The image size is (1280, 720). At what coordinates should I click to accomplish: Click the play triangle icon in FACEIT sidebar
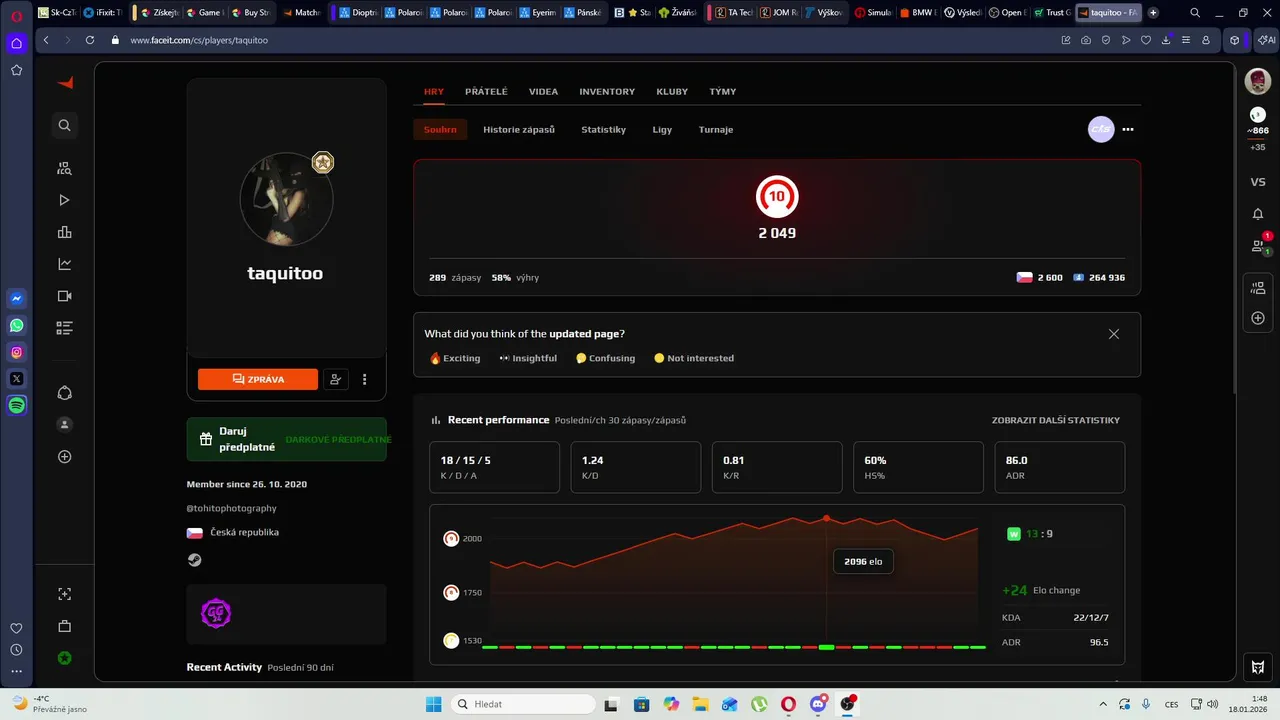(x=65, y=200)
